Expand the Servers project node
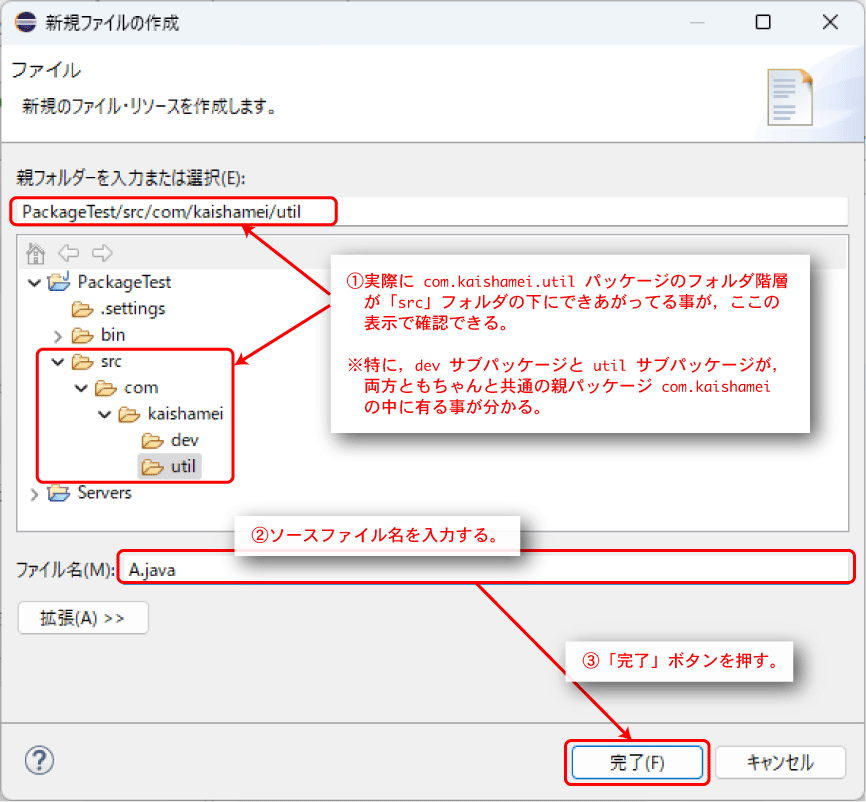The width and height of the screenshot is (866, 802). (x=35, y=494)
